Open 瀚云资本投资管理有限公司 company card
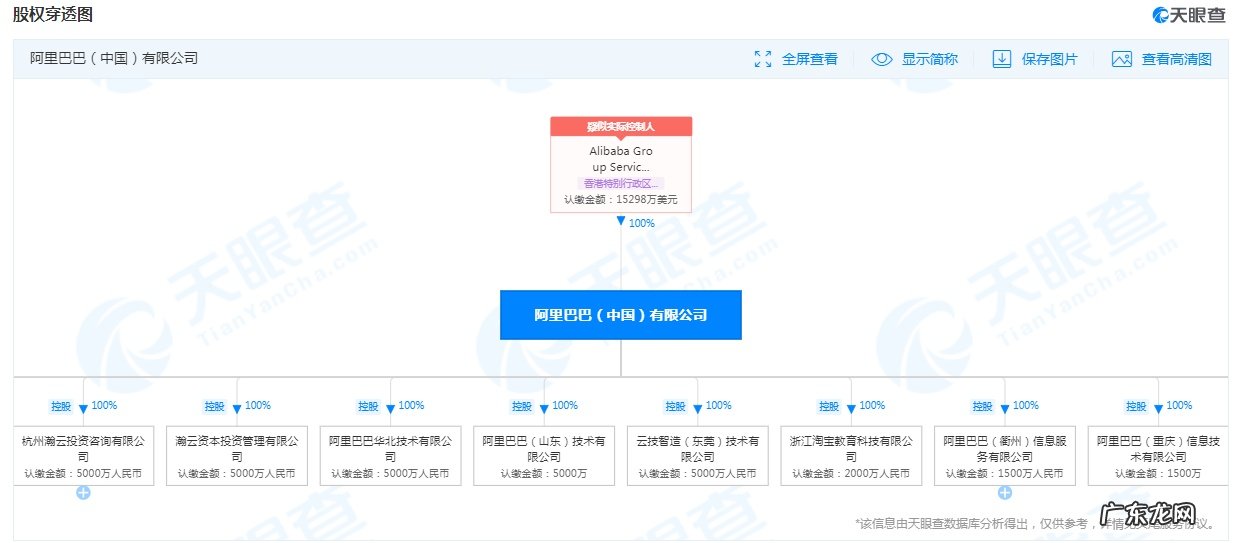 [237, 455]
